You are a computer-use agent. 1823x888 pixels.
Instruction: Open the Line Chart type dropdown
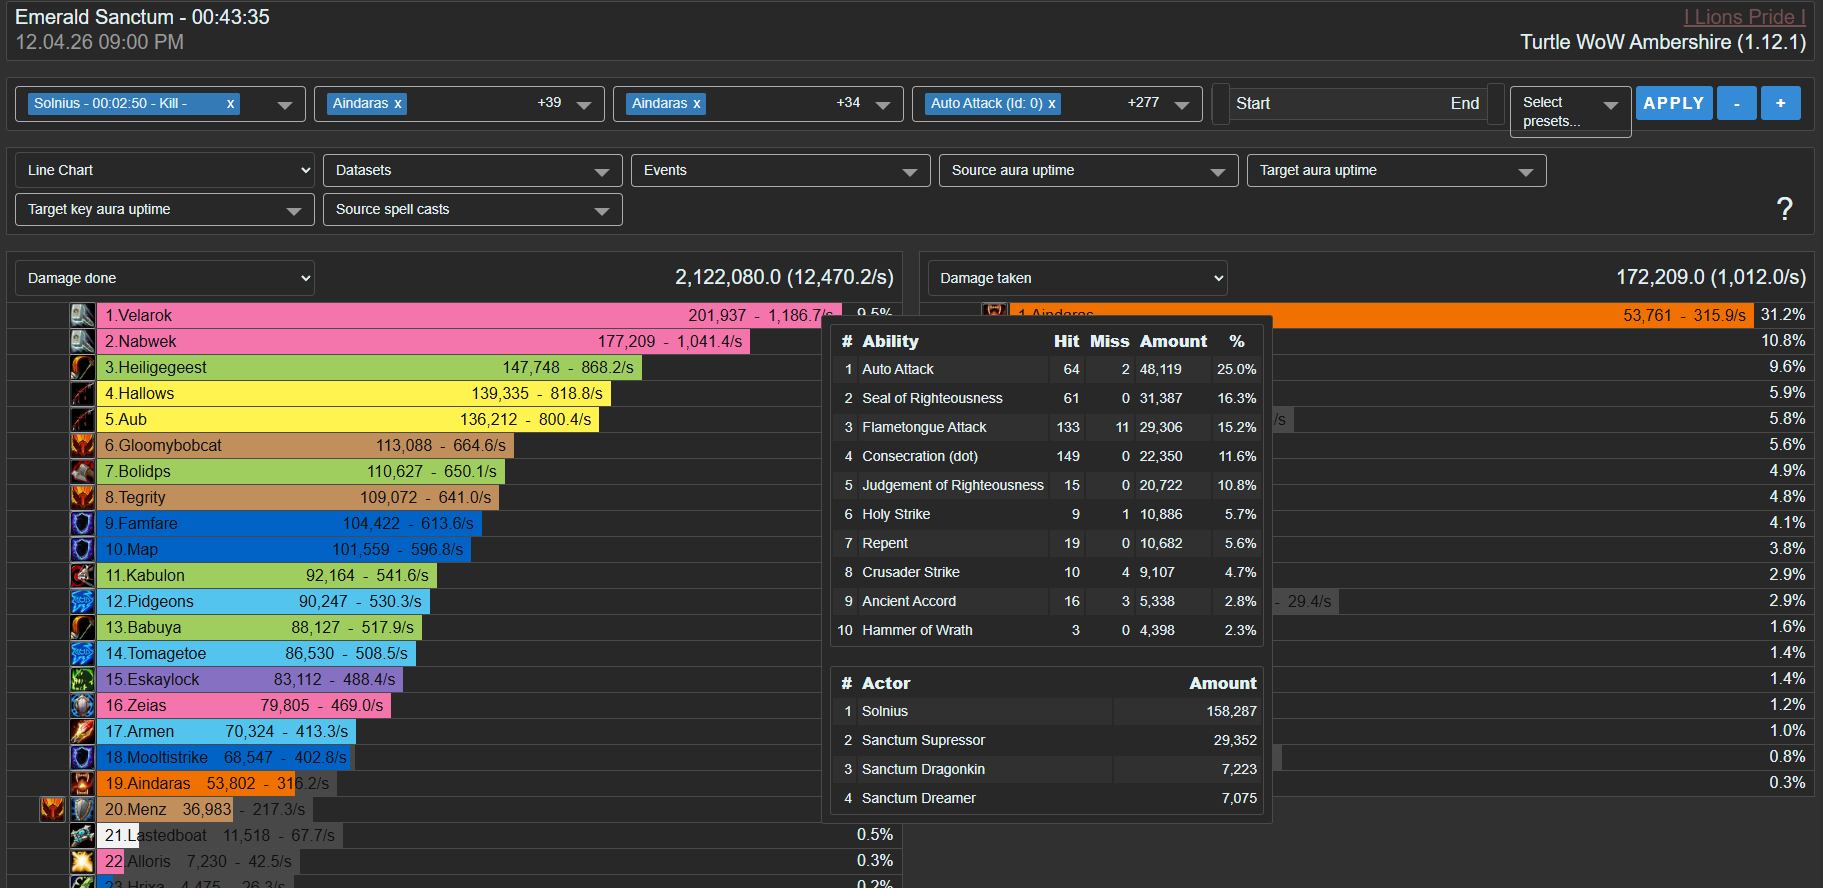coord(165,170)
